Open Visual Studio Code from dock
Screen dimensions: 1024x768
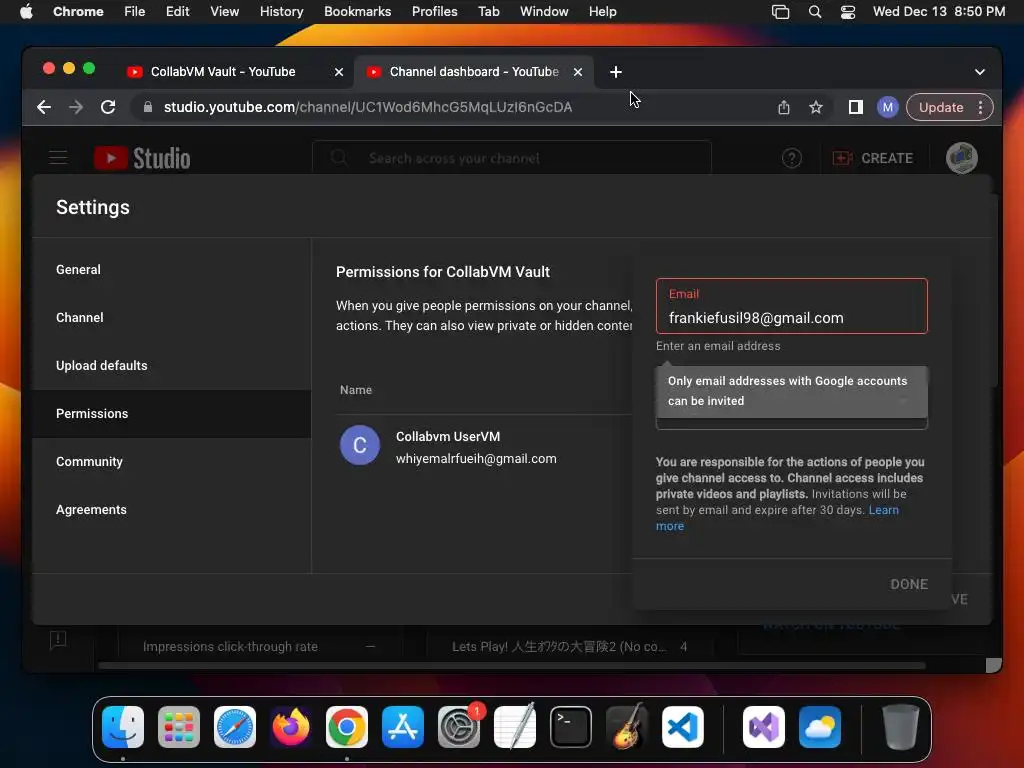(x=683, y=727)
